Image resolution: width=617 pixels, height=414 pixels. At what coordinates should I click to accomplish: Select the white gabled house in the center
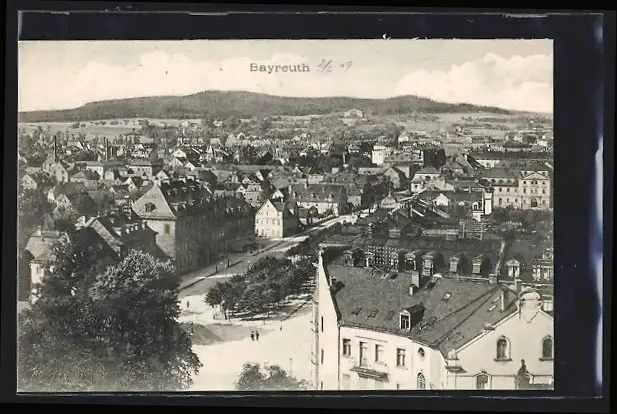(272, 219)
